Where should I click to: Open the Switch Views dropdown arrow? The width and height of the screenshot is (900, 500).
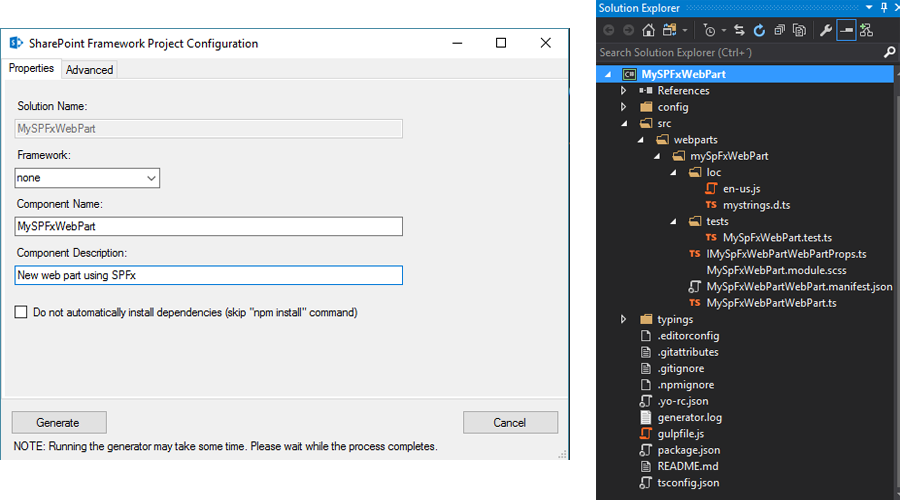[685, 30]
